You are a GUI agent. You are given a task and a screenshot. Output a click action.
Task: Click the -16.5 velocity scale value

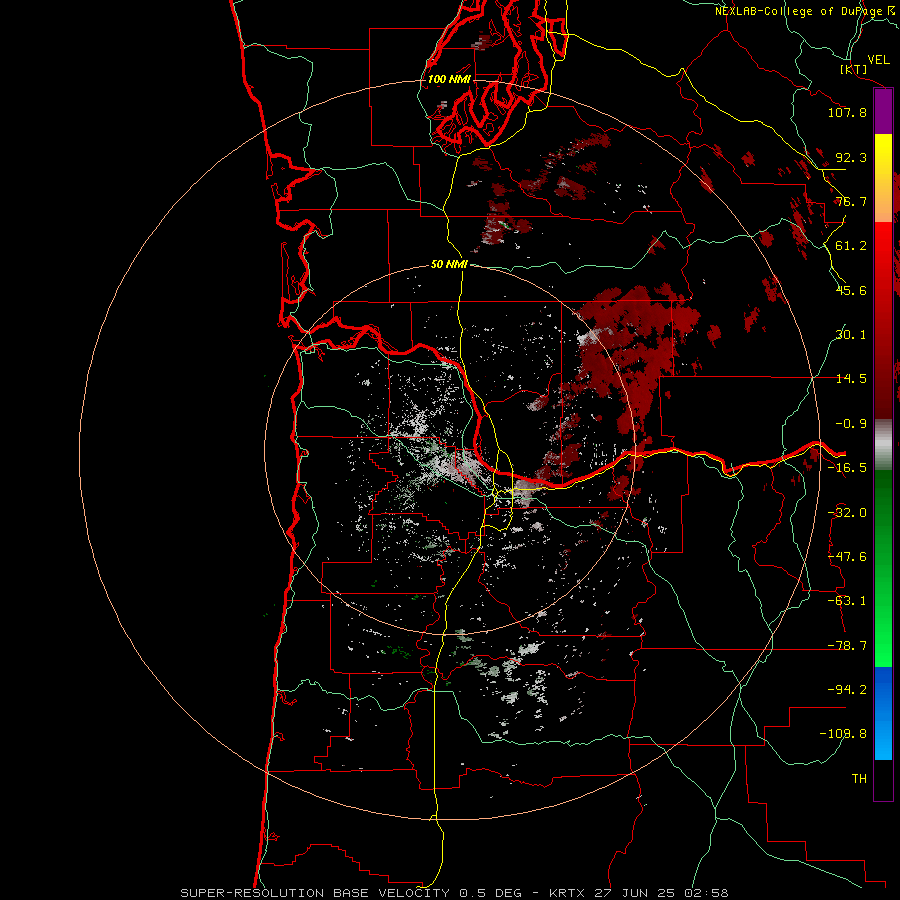847,468
